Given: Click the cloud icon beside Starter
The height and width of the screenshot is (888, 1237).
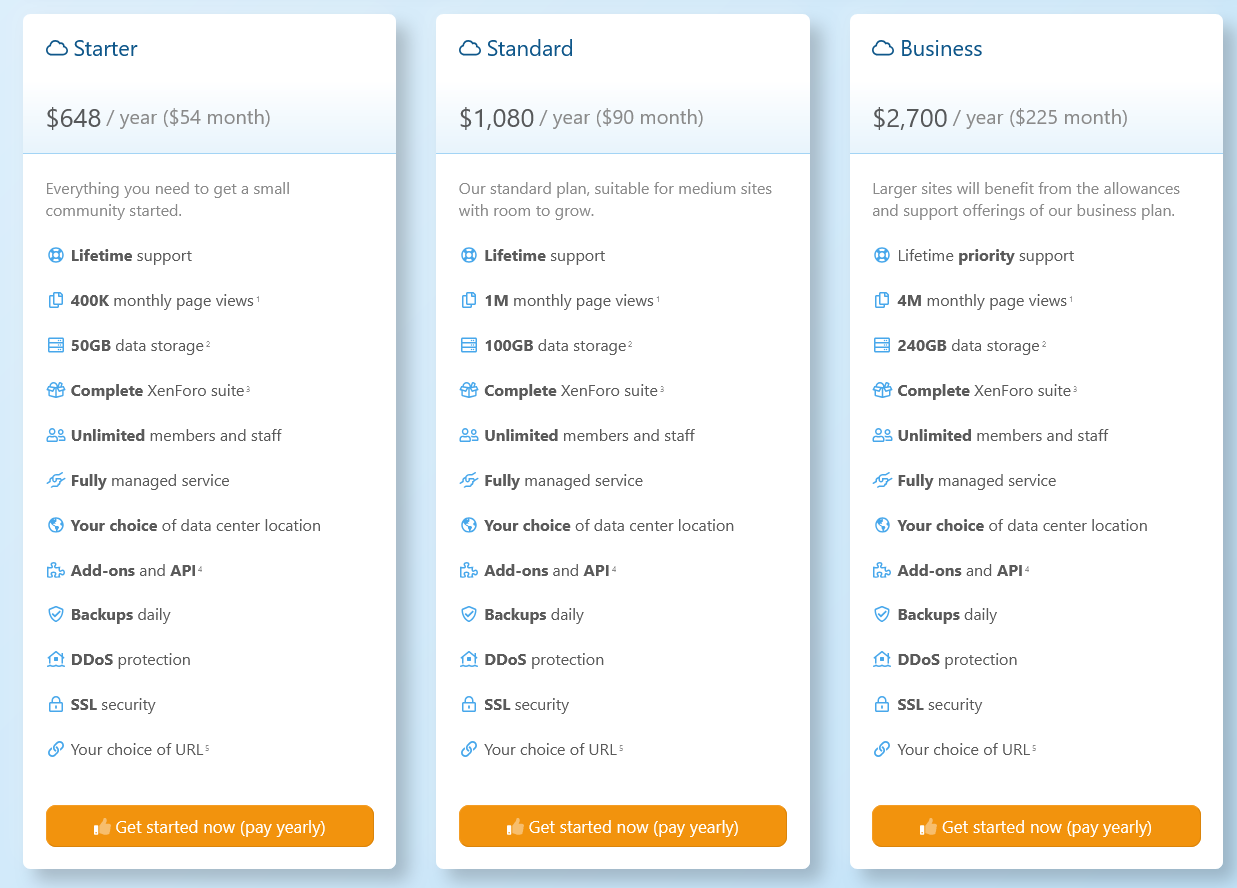Looking at the screenshot, I should [57, 48].
